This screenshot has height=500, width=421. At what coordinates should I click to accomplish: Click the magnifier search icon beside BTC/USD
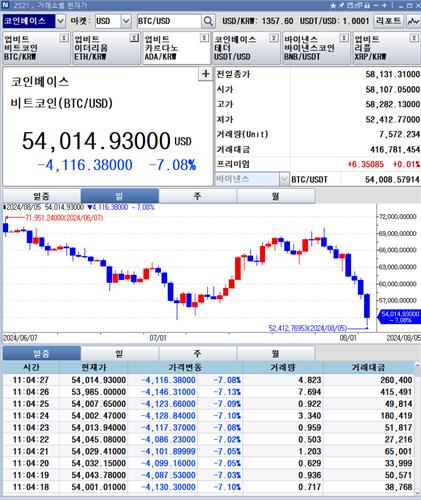tap(208, 21)
